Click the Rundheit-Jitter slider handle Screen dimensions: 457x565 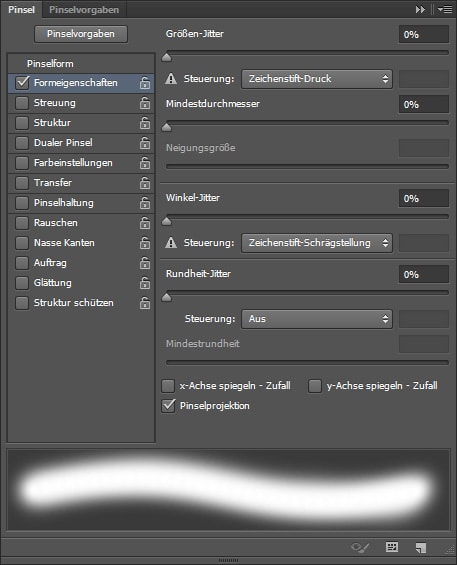point(167,297)
